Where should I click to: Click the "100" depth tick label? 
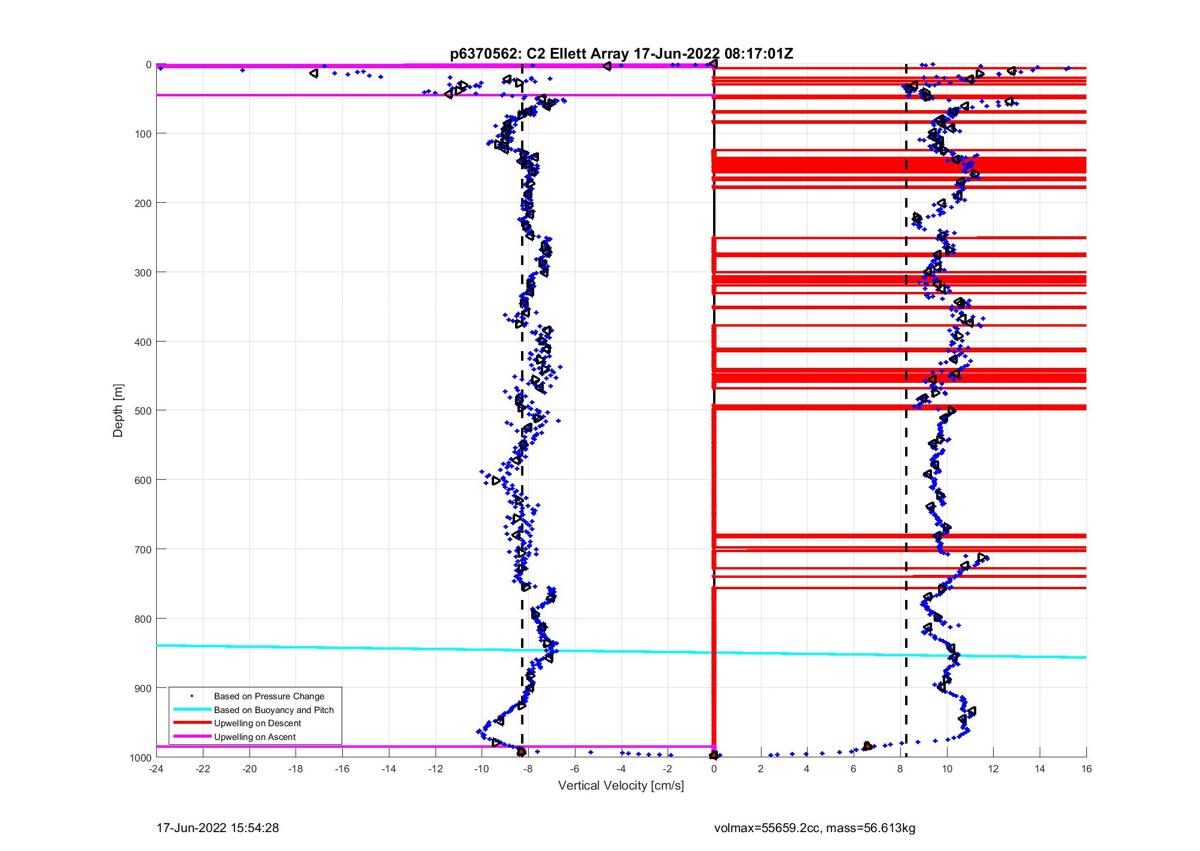coord(142,134)
